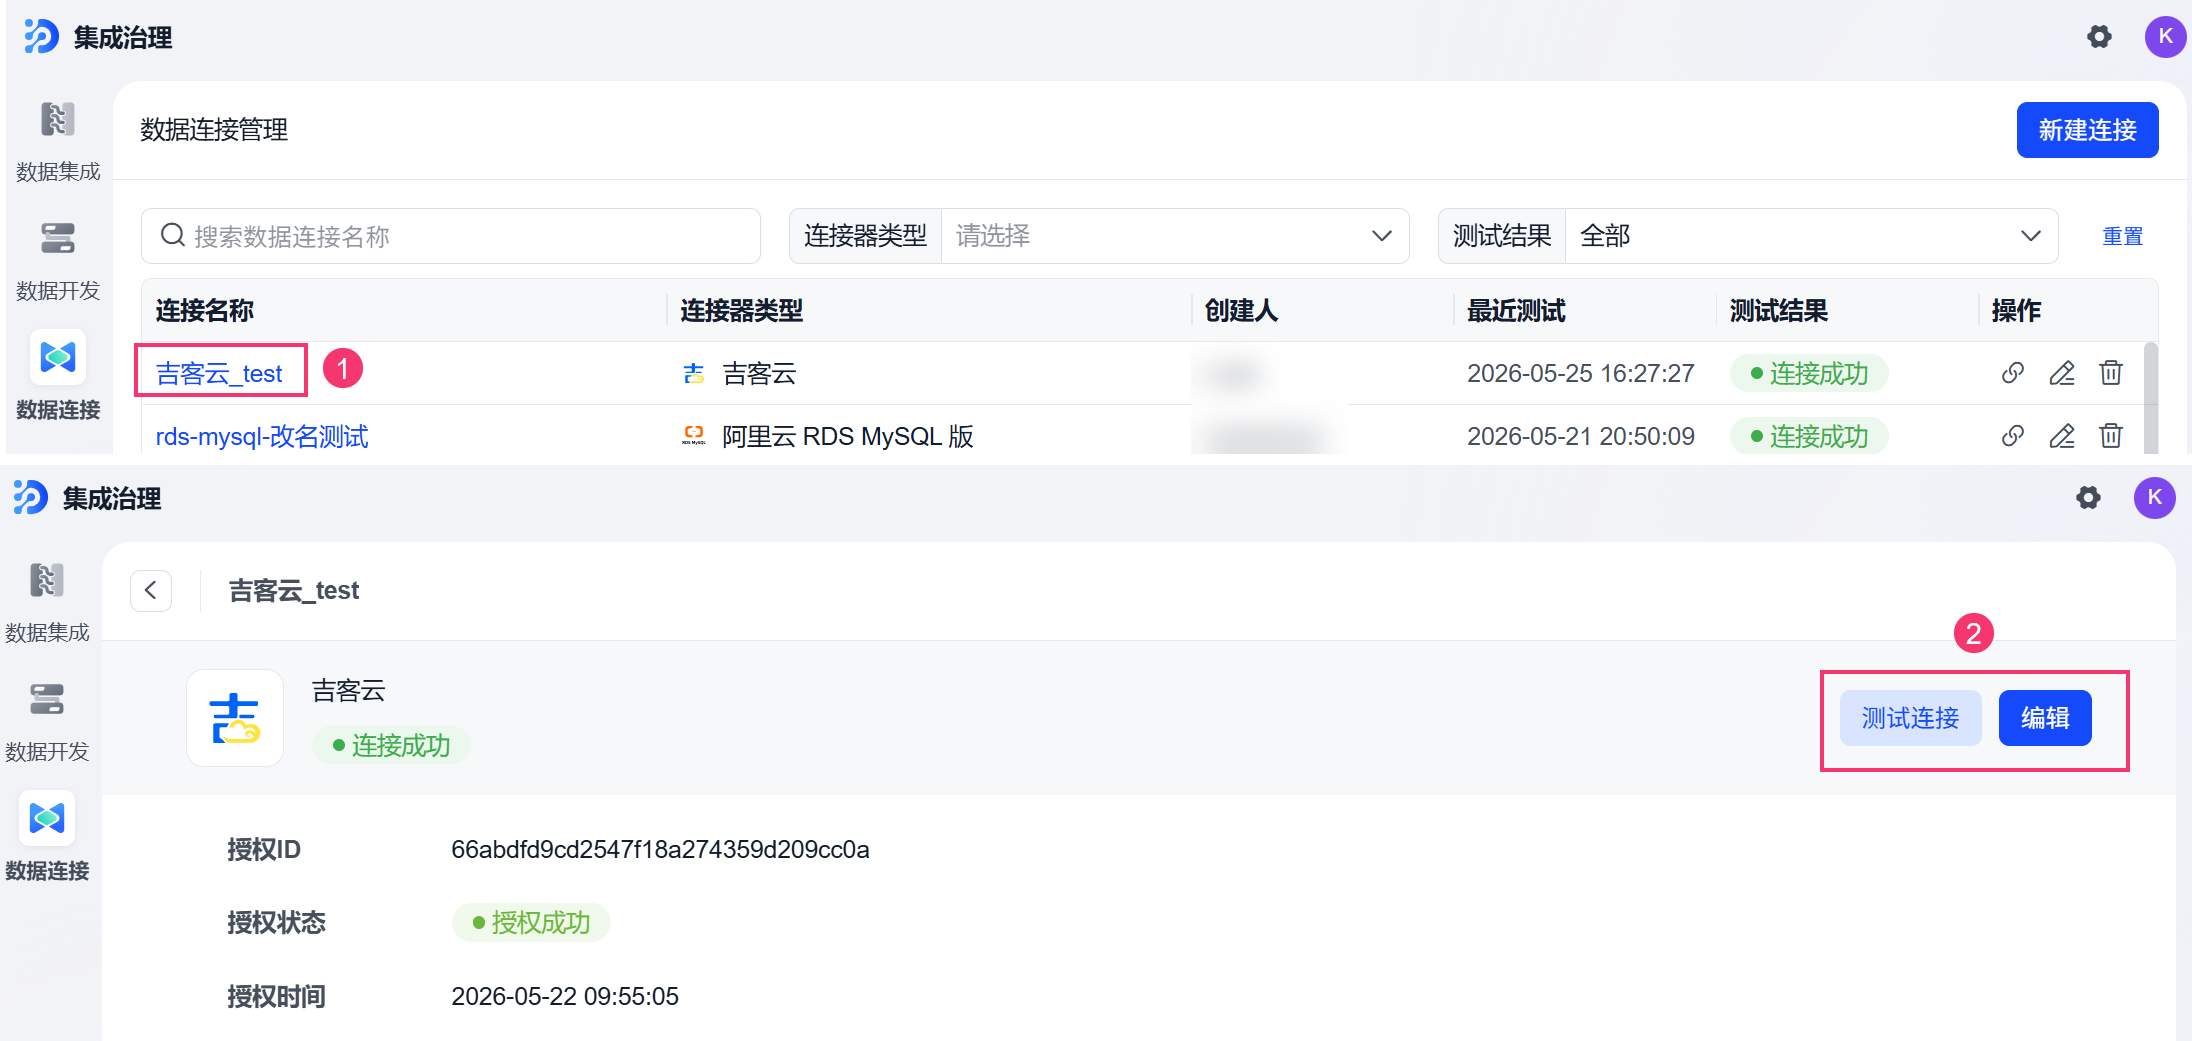This screenshot has height=1041, width=2192.
Task: Click the 编辑 button
Action: click(2045, 718)
